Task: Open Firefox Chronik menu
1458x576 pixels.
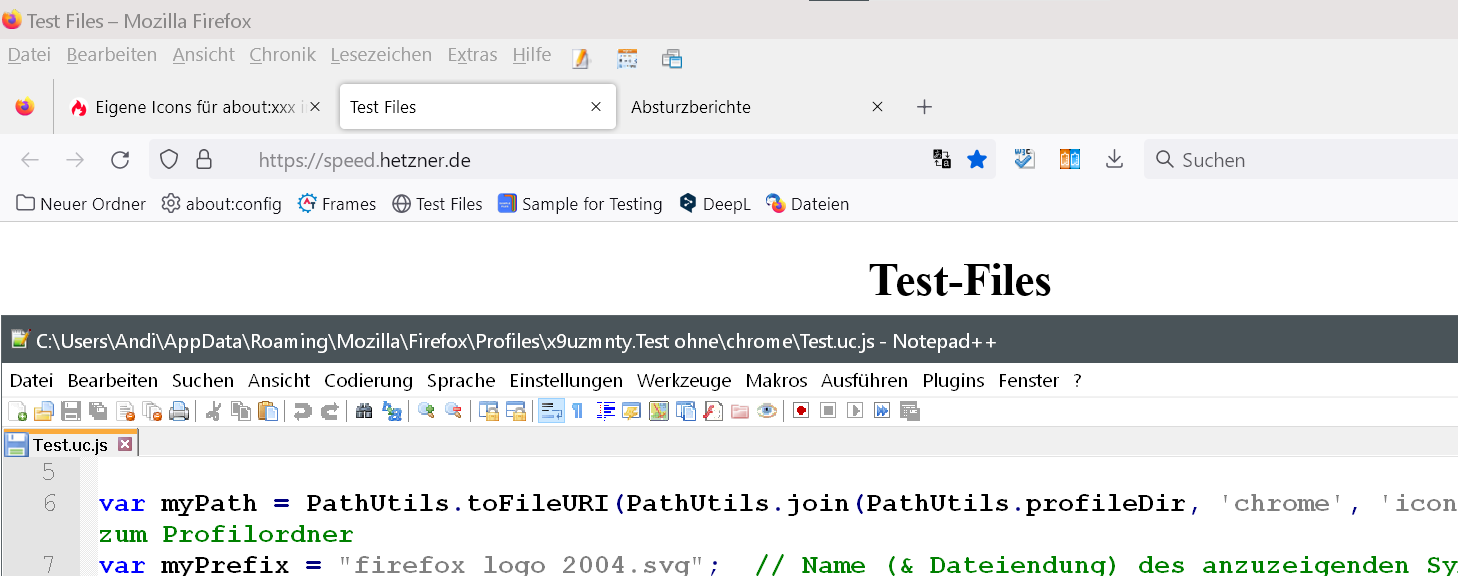Action: [283, 55]
